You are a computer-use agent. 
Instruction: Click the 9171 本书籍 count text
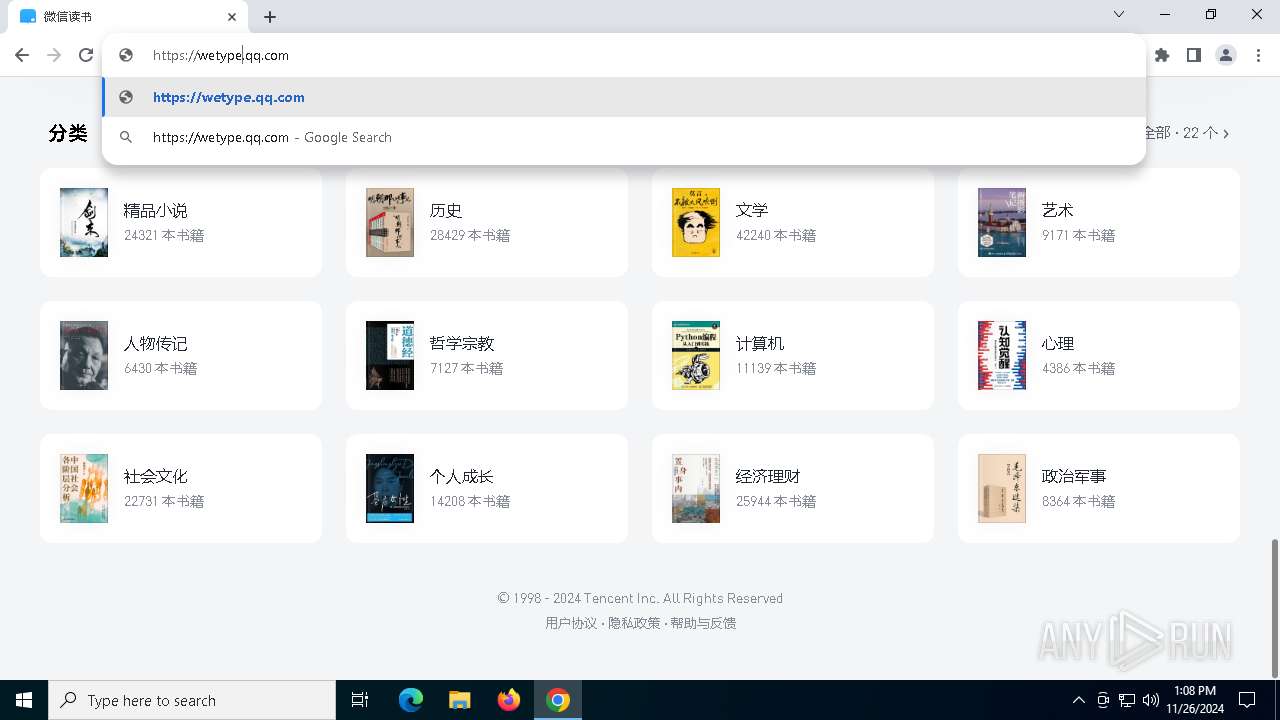point(1078,236)
